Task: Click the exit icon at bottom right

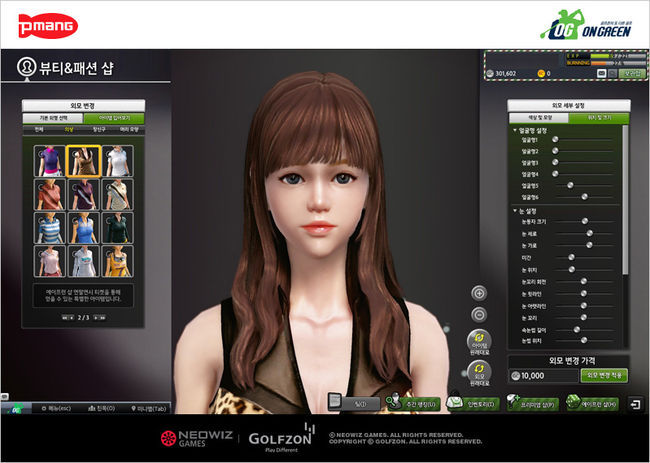Action: point(635,404)
